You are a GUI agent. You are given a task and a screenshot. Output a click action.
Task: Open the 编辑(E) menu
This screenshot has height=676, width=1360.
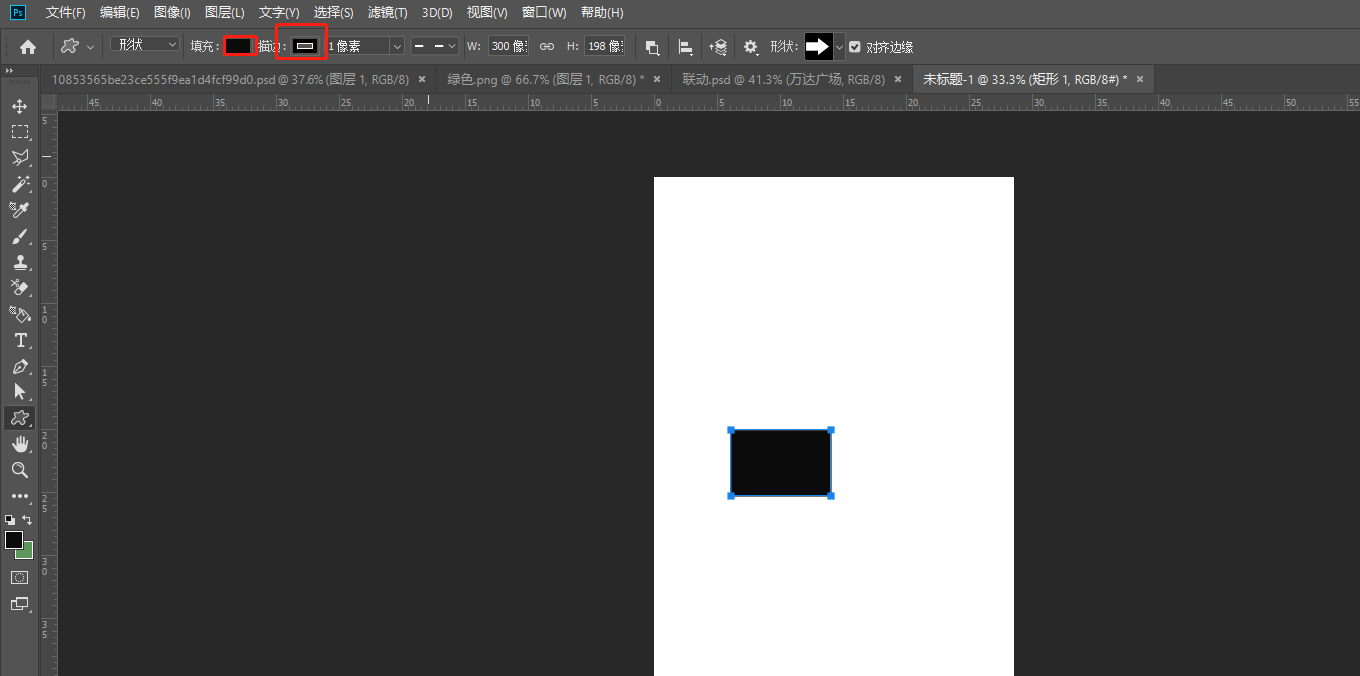pos(120,12)
